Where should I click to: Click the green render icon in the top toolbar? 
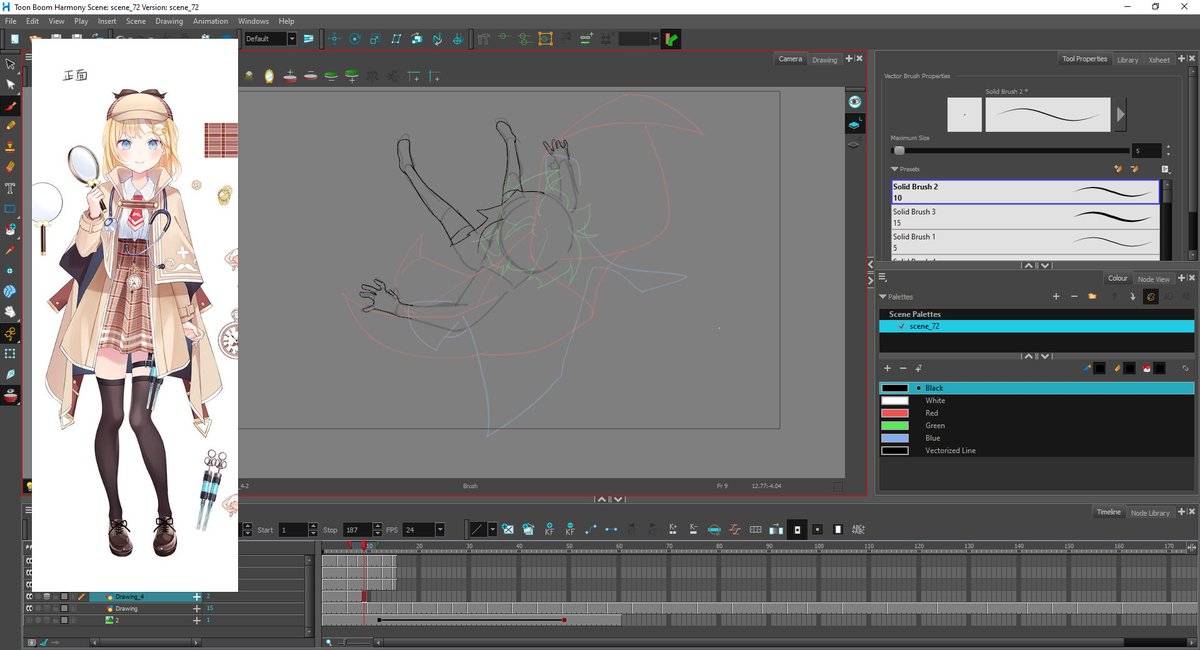pos(670,39)
